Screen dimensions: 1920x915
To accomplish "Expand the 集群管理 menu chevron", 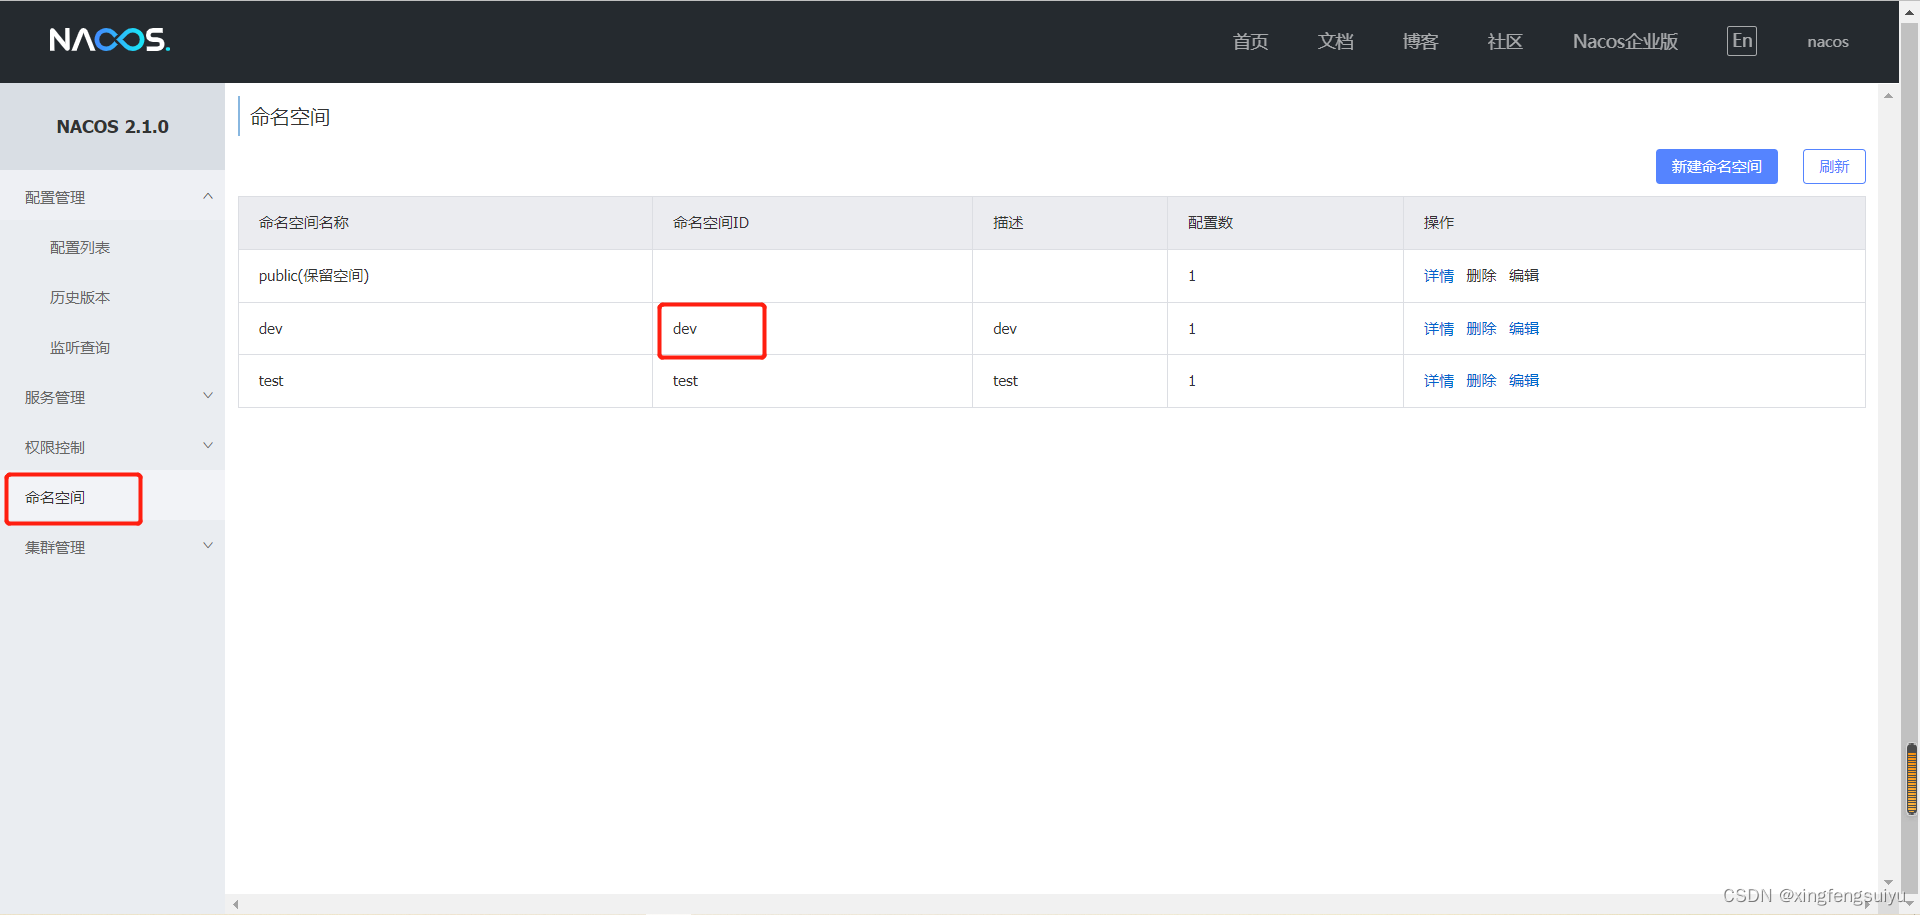I will 208,546.
